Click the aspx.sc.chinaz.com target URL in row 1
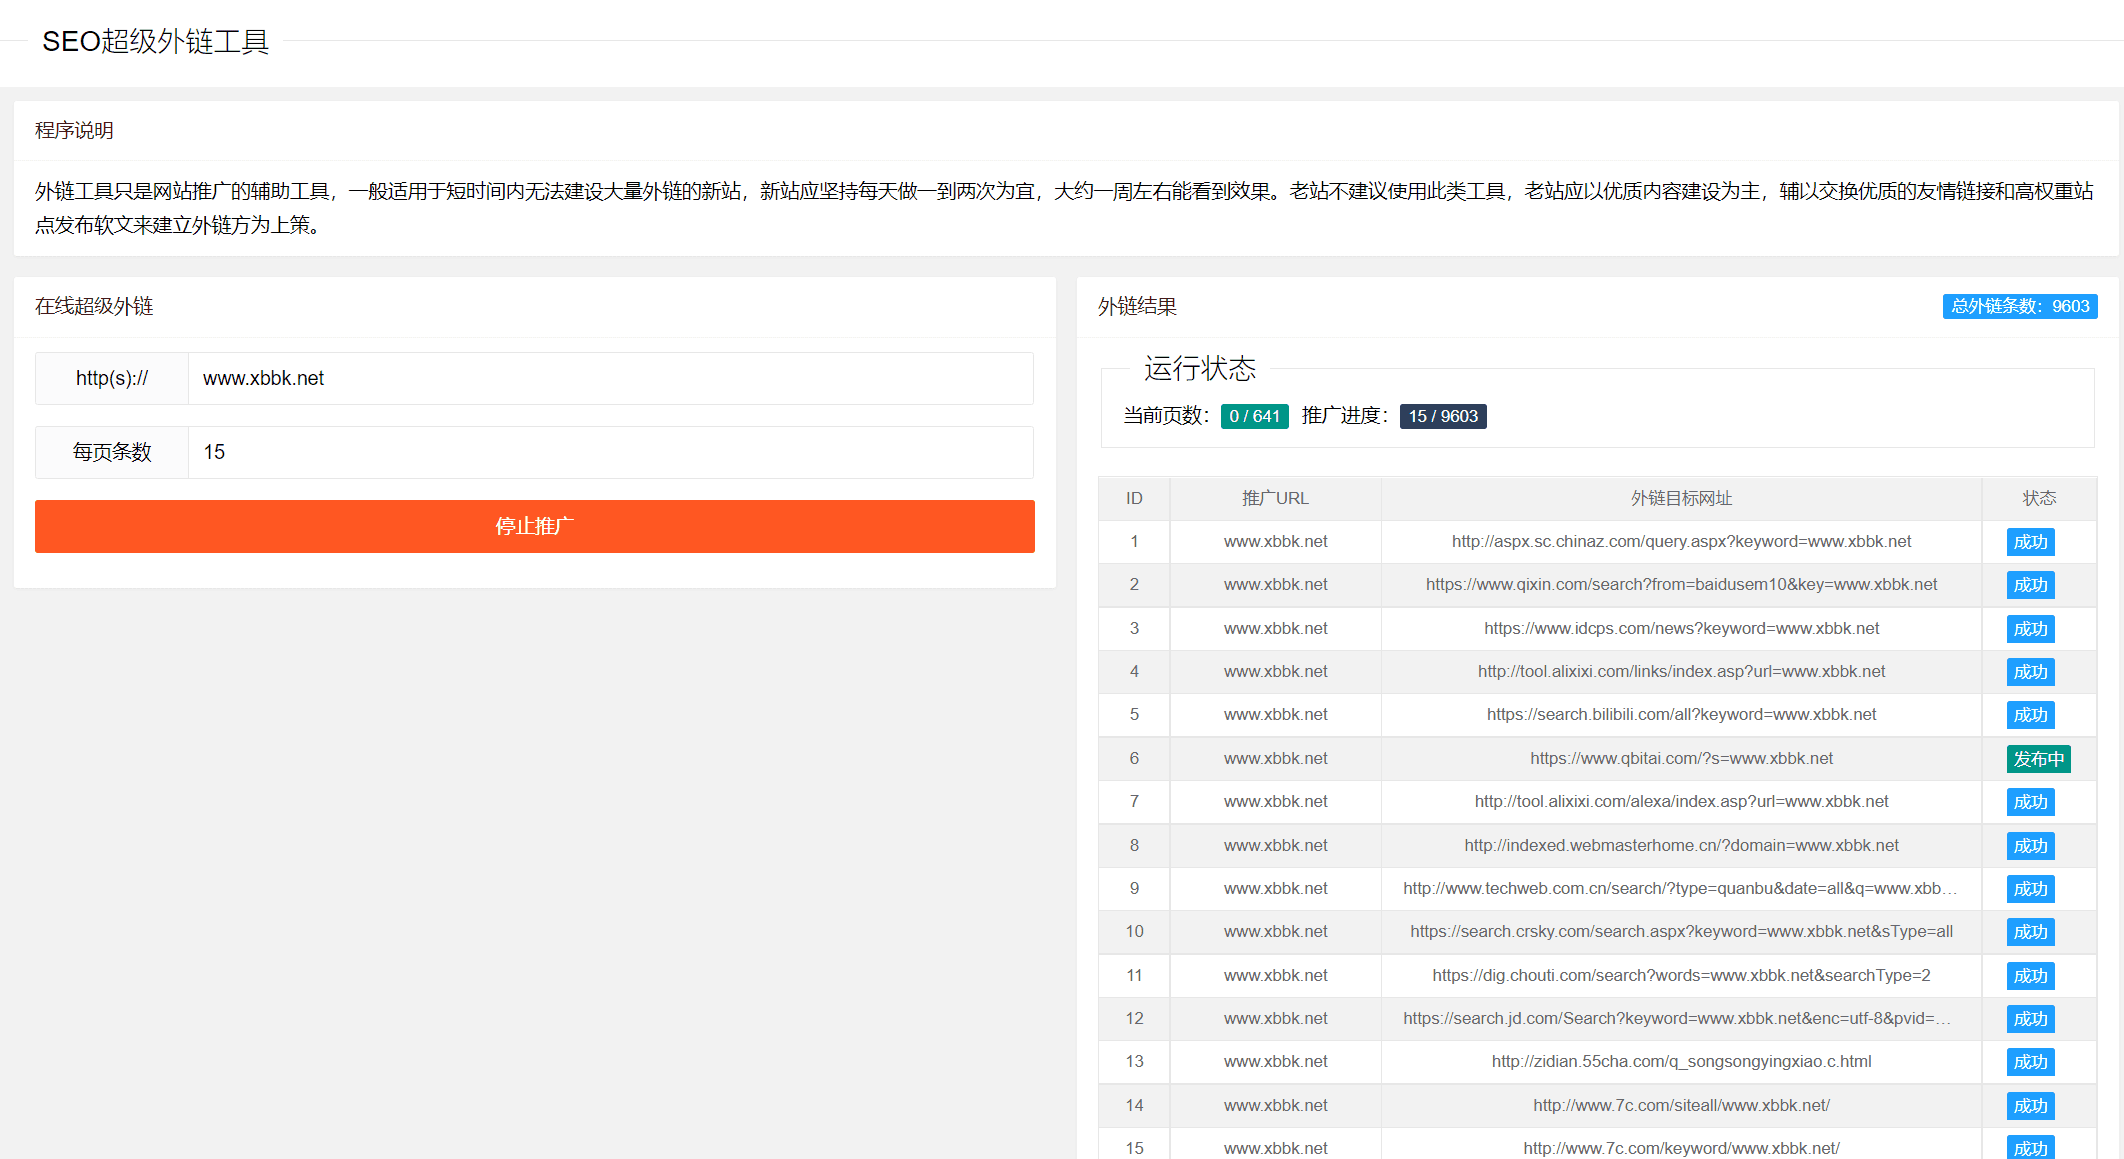The image size is (2124, 1159). tap(1681, 541)
